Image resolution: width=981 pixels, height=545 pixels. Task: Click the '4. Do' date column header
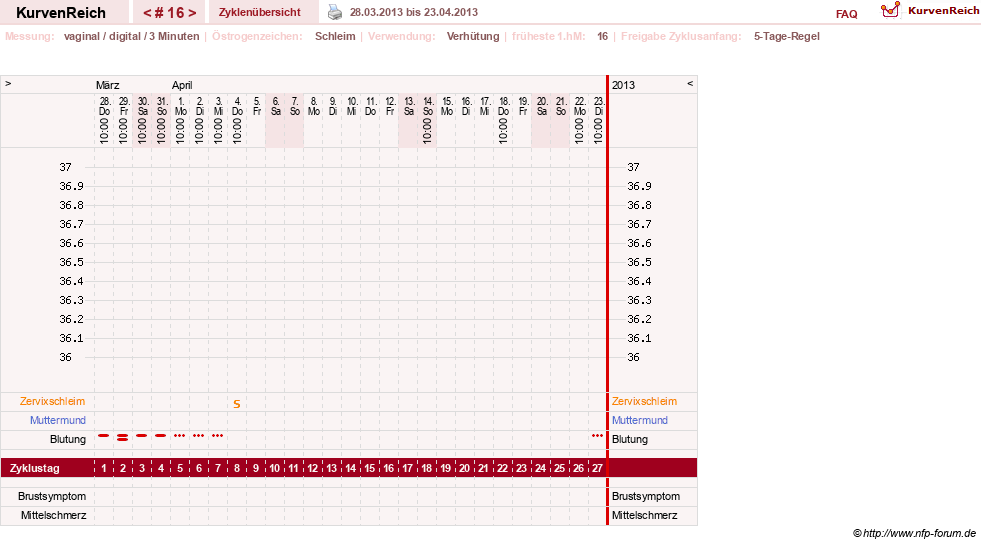(237, 106)
